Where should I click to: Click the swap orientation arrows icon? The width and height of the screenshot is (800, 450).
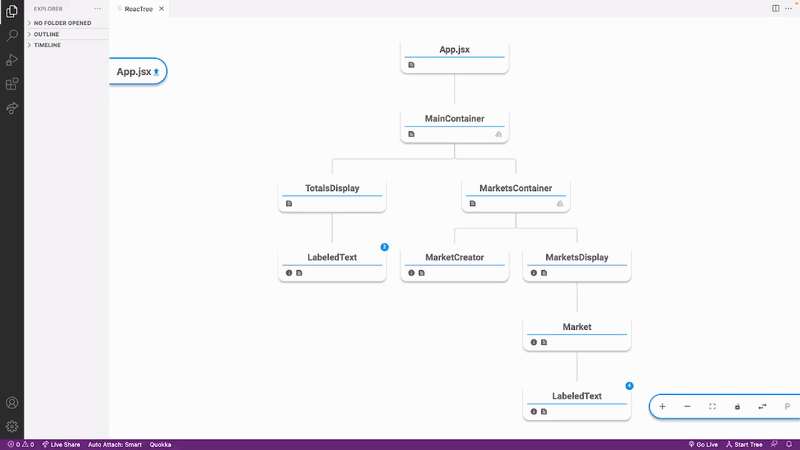click(762, 407)
